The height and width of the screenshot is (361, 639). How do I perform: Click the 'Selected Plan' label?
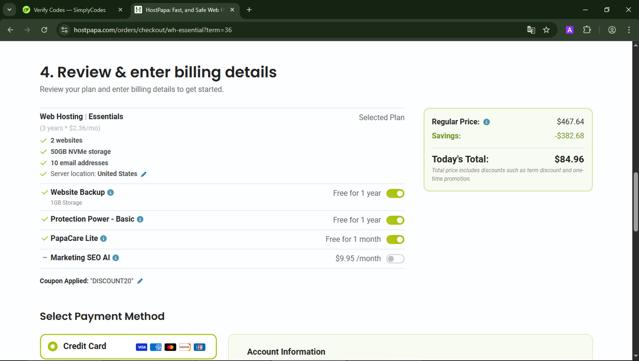(381, 117)
